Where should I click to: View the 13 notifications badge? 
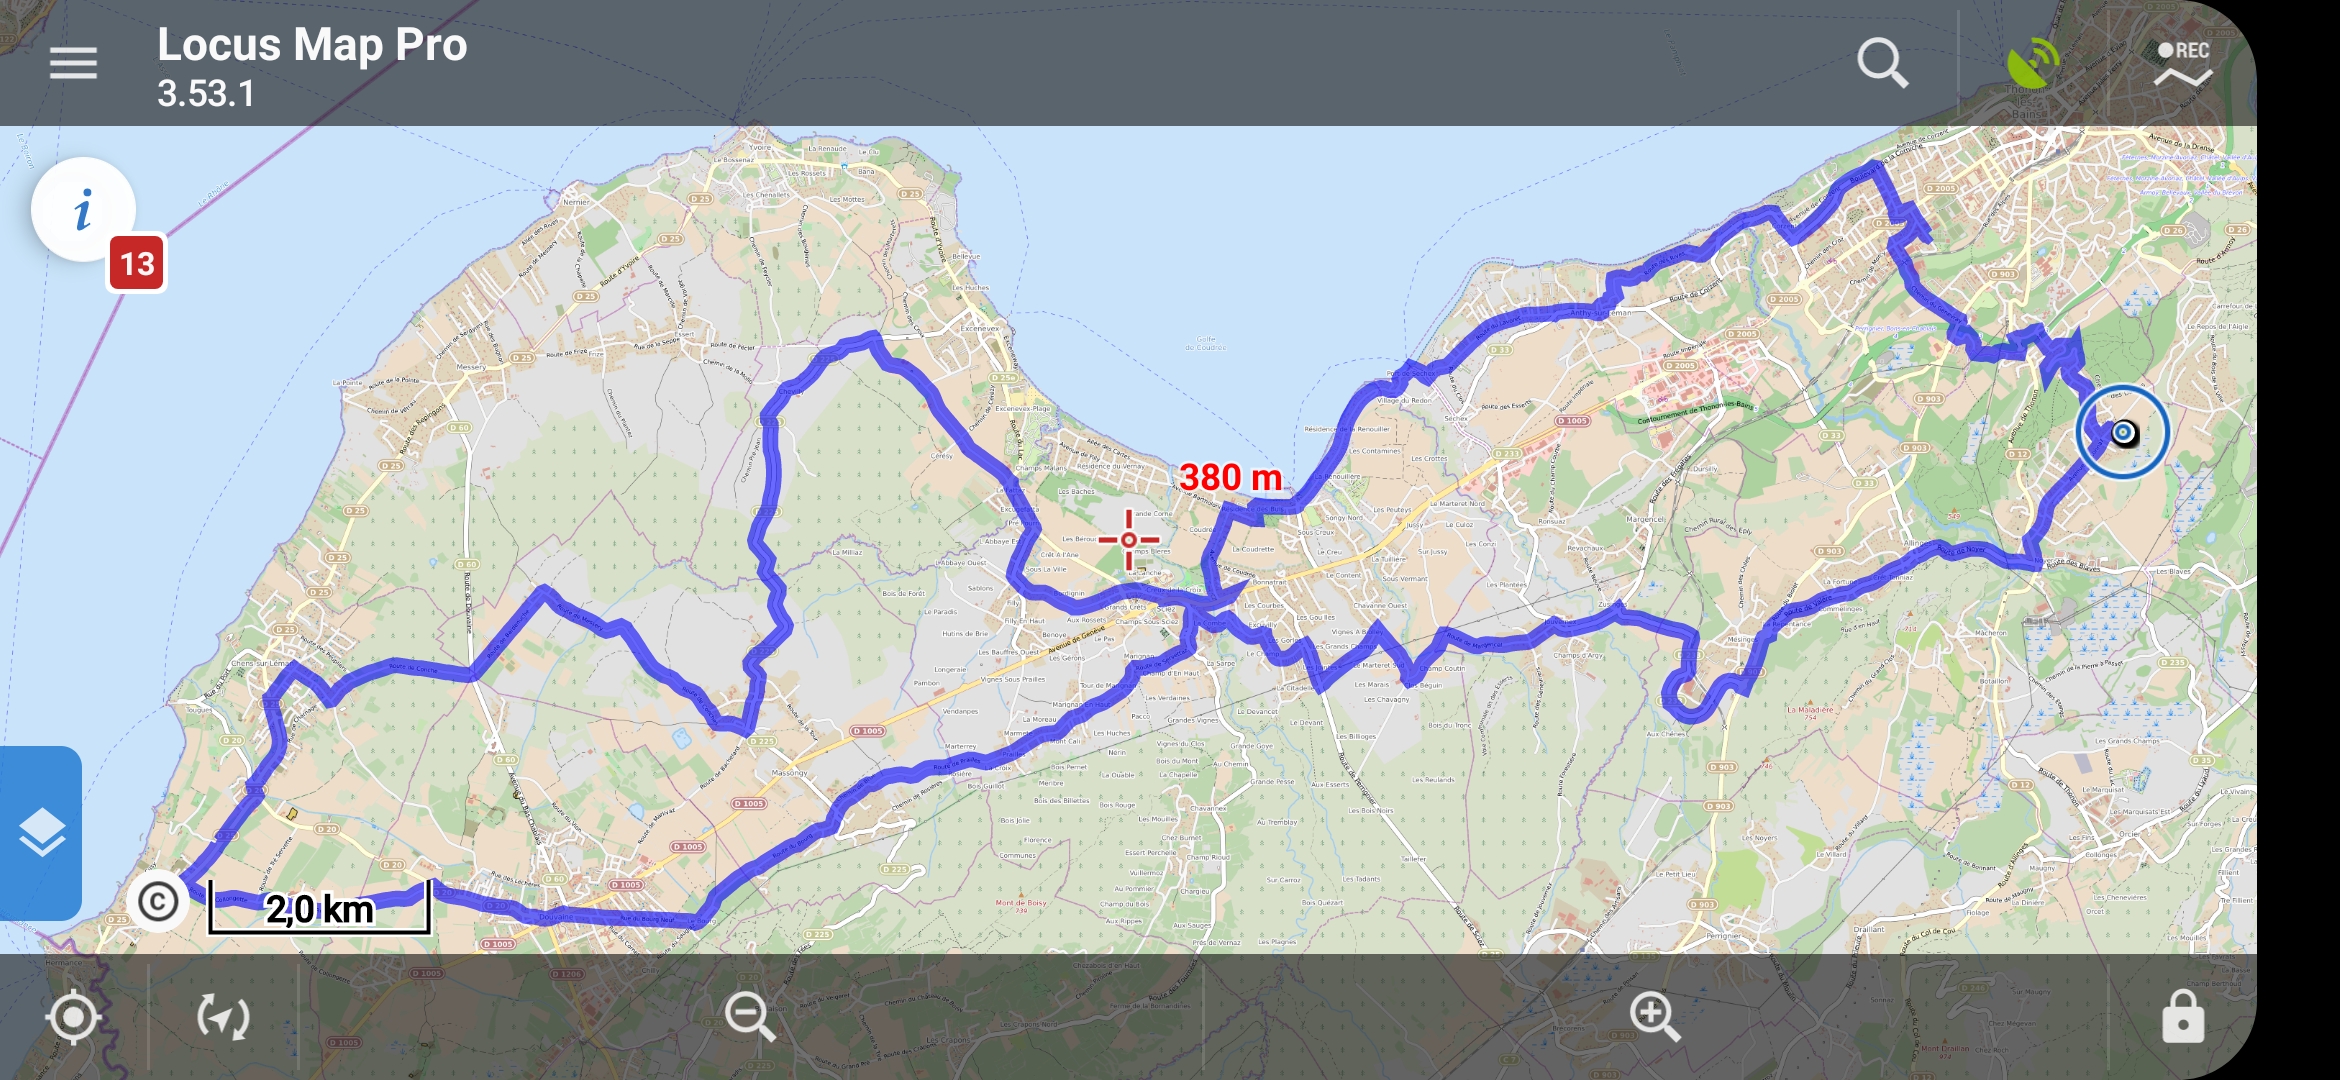[137, 264]
